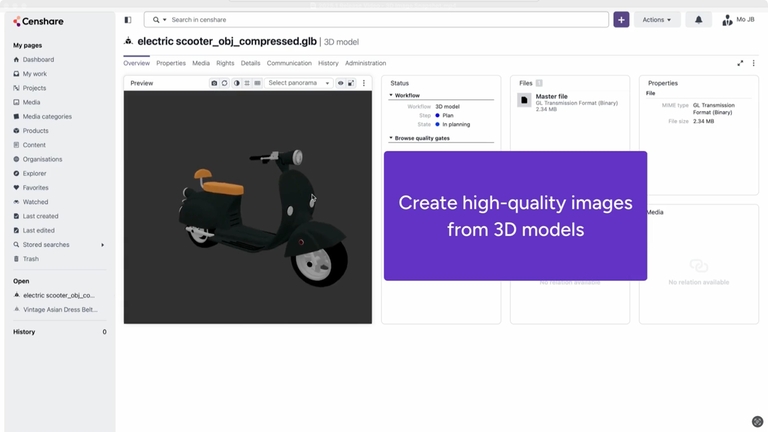
Task: Toggle the solid background icon in Preview toolbar
Action: coord(257,83)
